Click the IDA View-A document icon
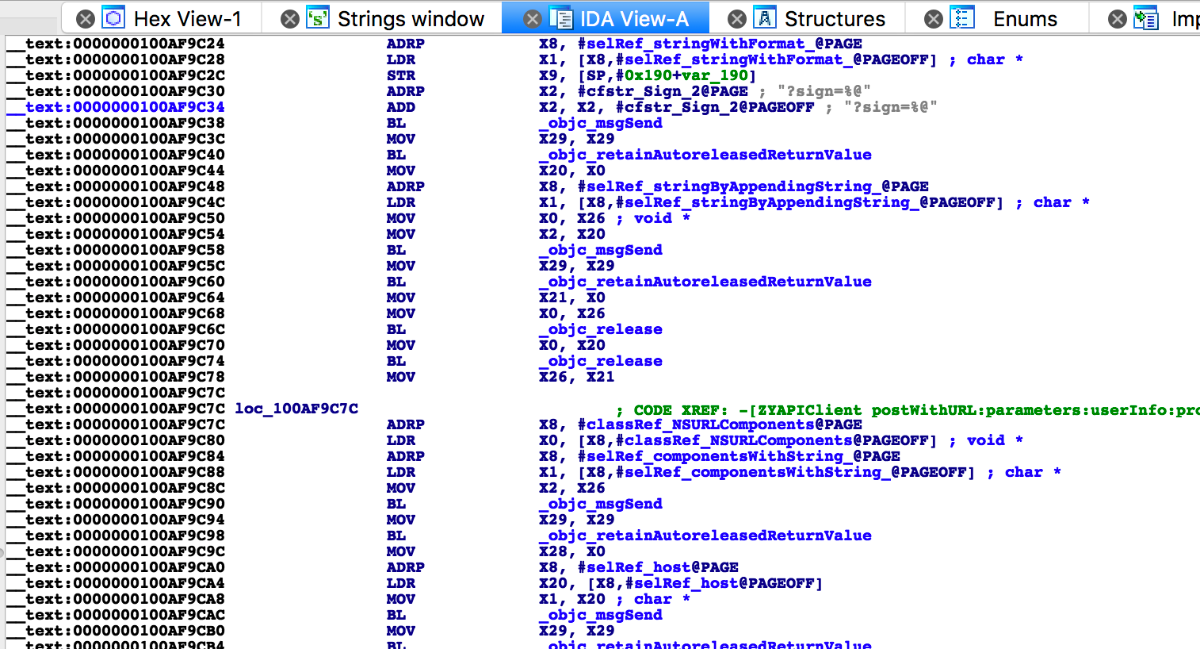 tap(560, 18)
